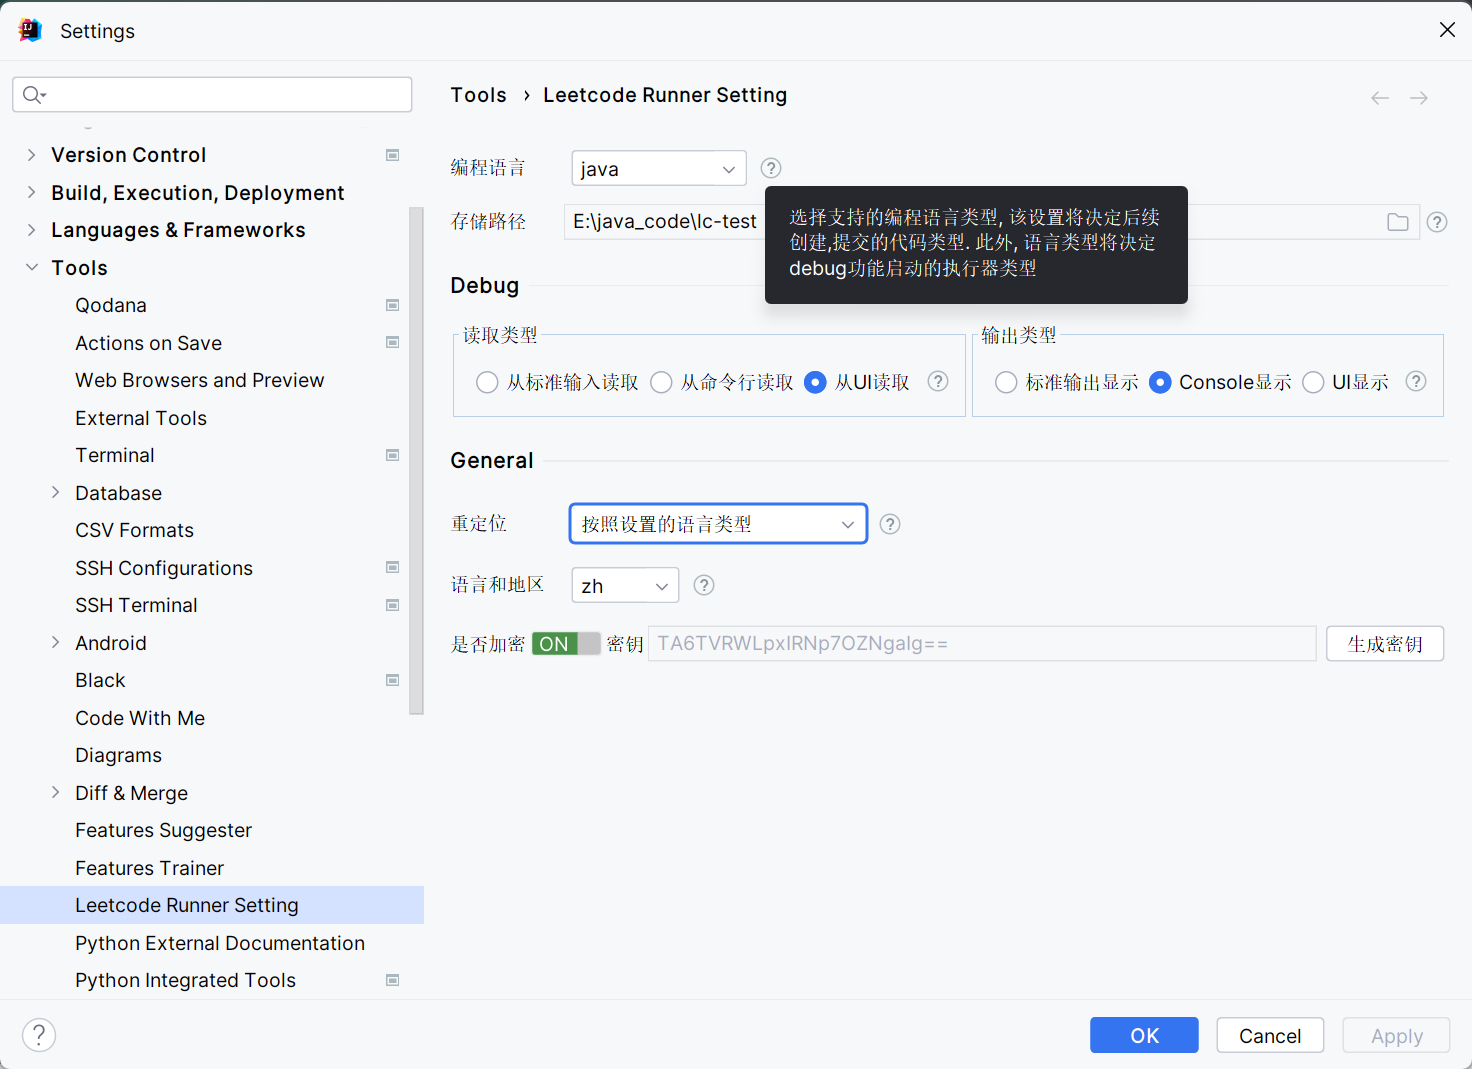Viewport: 1472px width, 1069px height.
Task: Open Web Browsers and Preview settings
Action: (x=199, y=380)
